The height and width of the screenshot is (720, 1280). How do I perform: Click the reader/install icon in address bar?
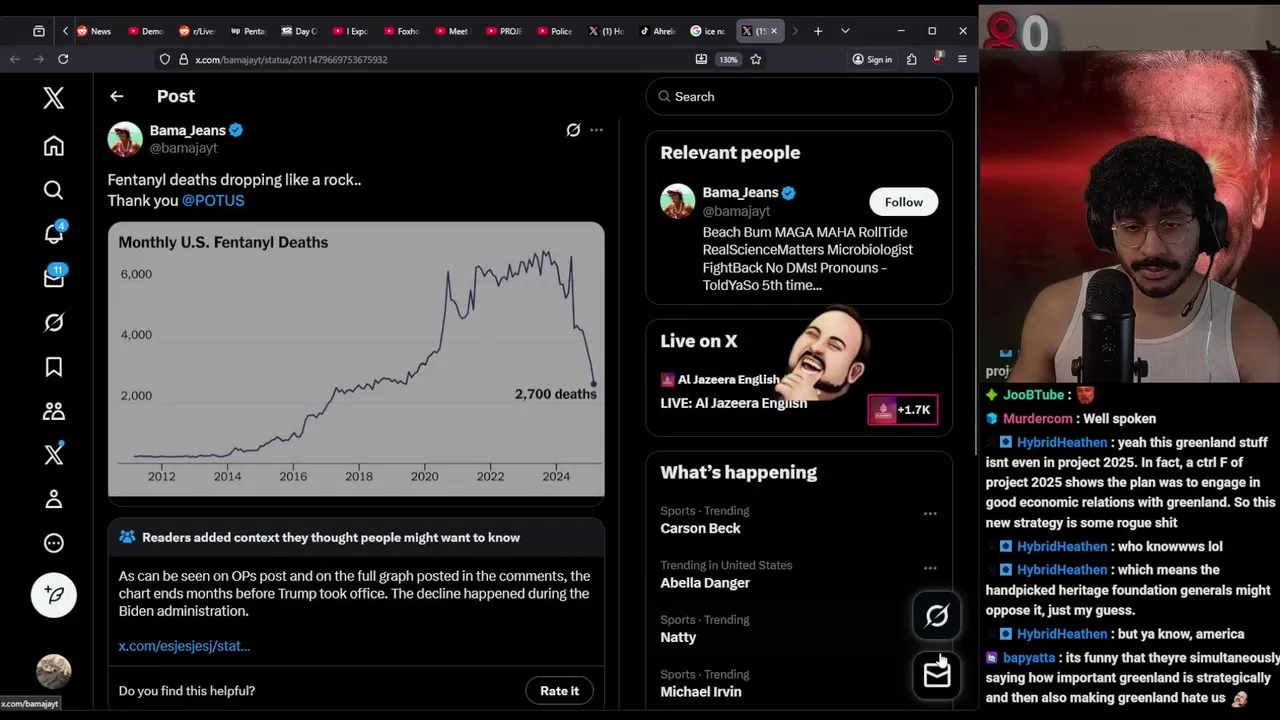[701, 59]
